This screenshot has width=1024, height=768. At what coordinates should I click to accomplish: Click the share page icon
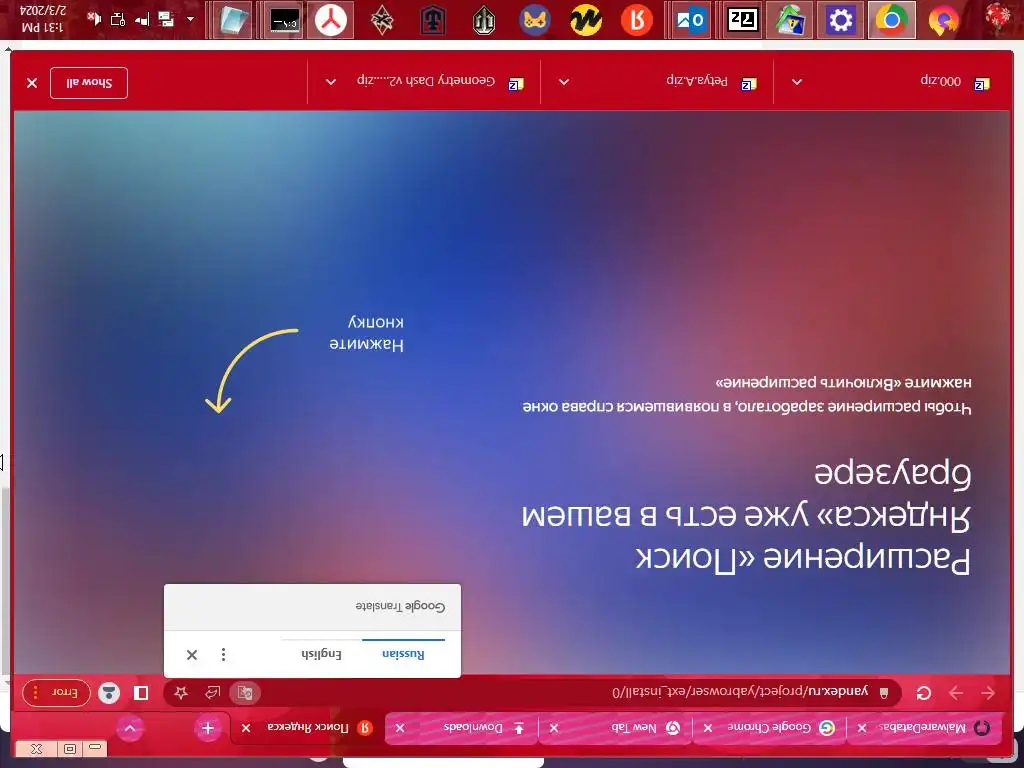click(213, 692)
